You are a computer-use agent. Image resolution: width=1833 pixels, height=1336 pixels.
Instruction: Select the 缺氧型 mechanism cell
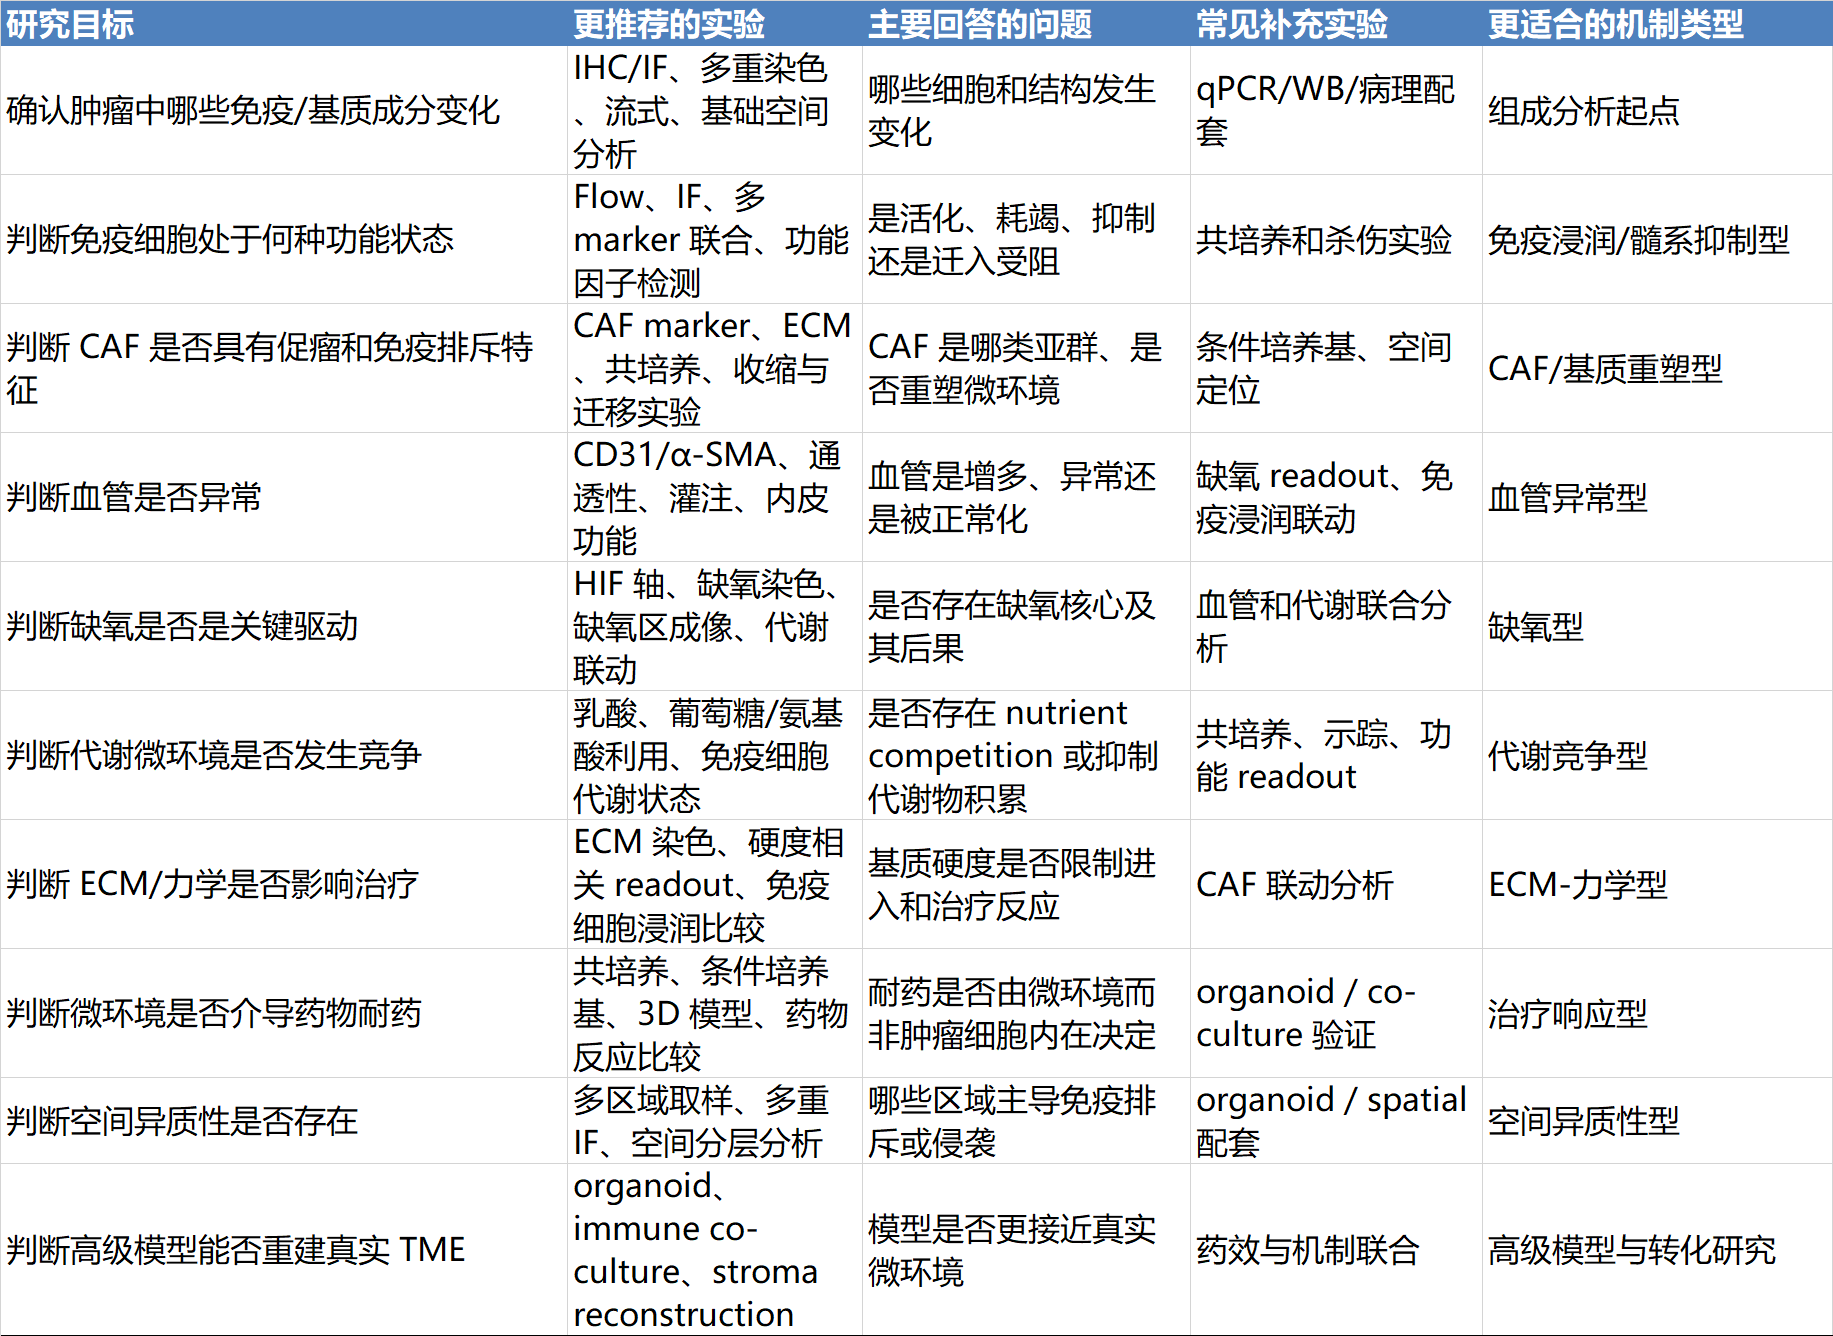(x=1535, y=627)
